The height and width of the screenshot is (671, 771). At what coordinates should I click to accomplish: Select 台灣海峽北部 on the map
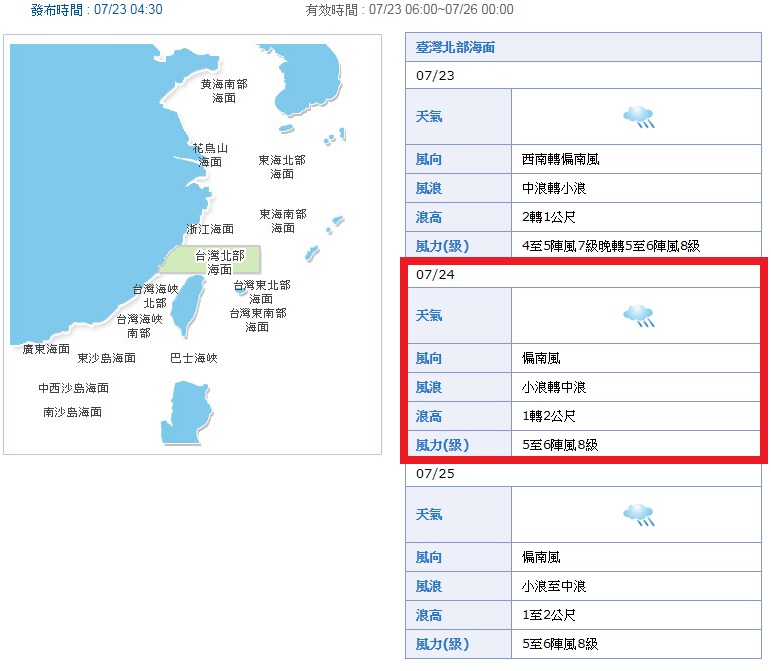pos(155,296)
